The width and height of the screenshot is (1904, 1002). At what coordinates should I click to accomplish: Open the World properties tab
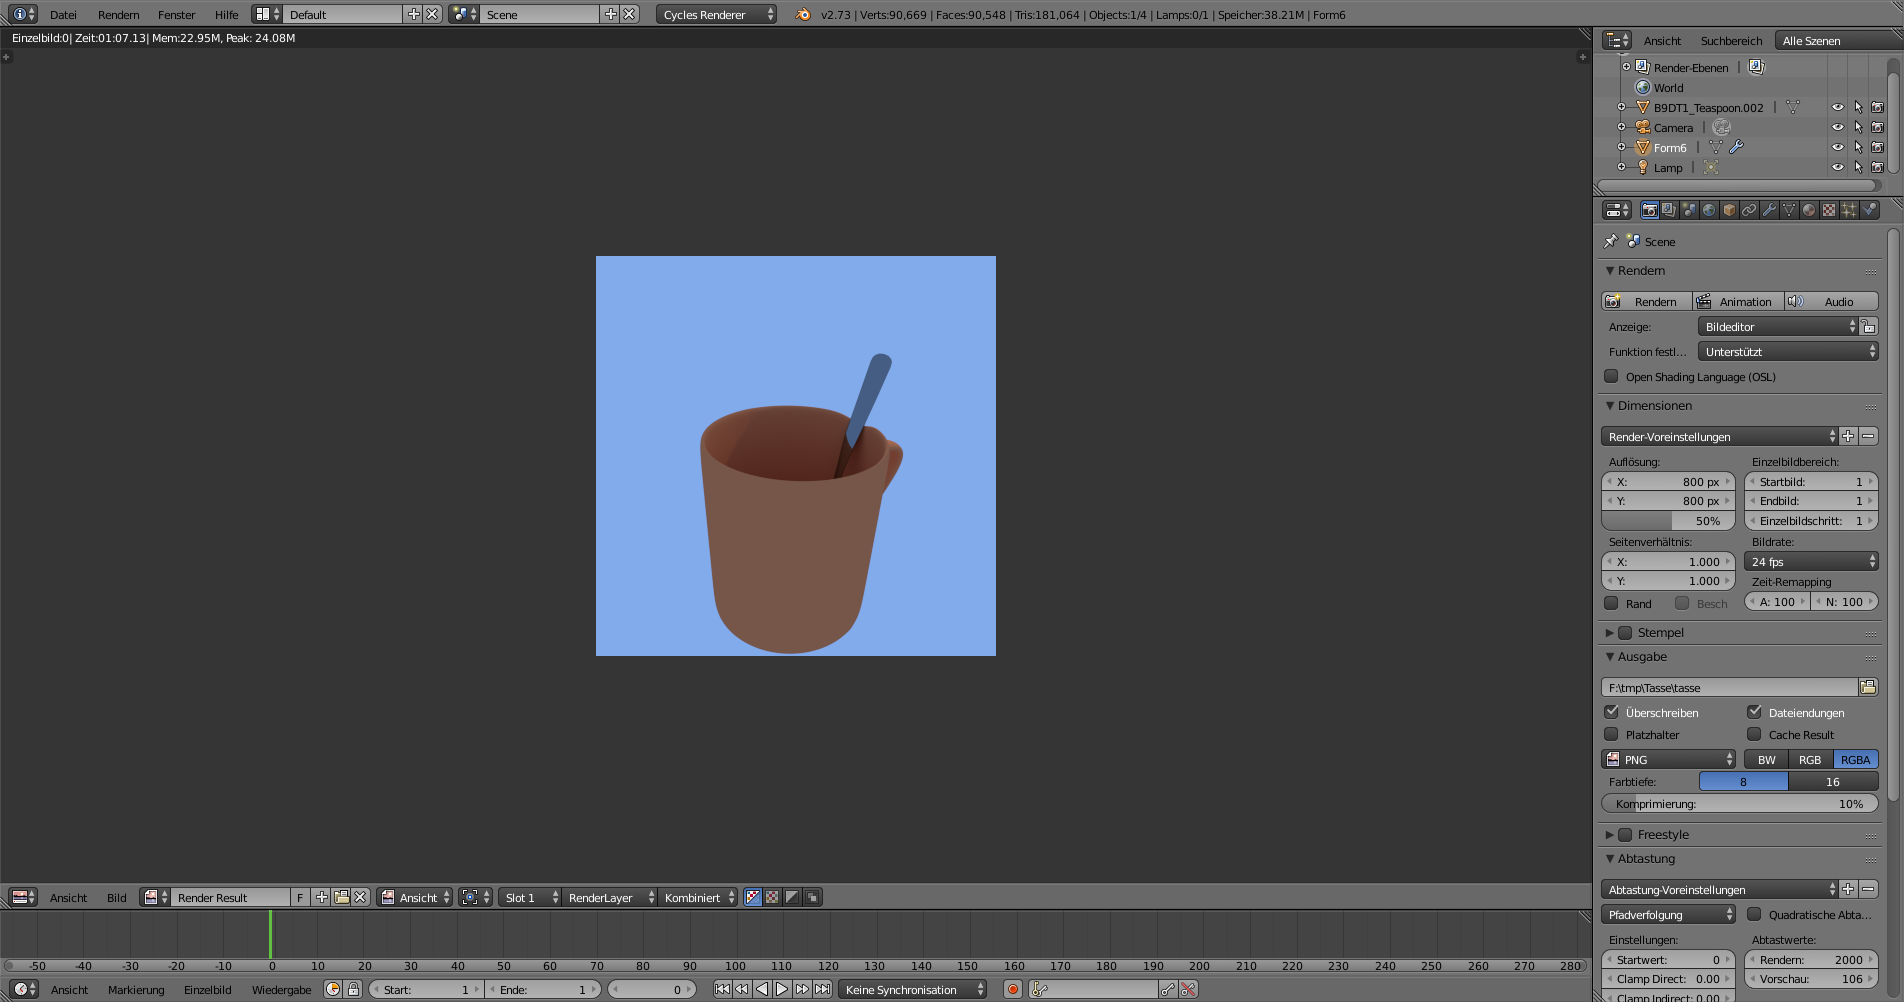coord(1709,210)
